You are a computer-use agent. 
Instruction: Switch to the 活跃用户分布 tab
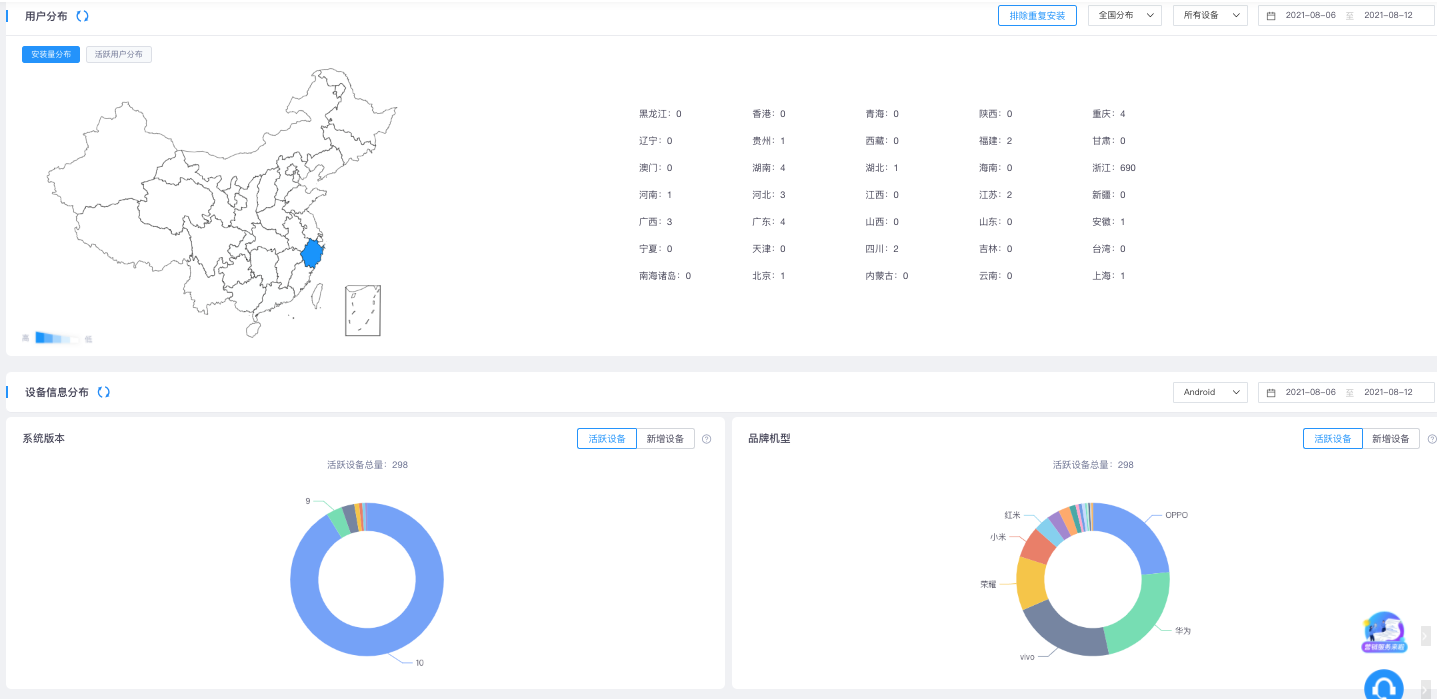(x=119, y=54)
